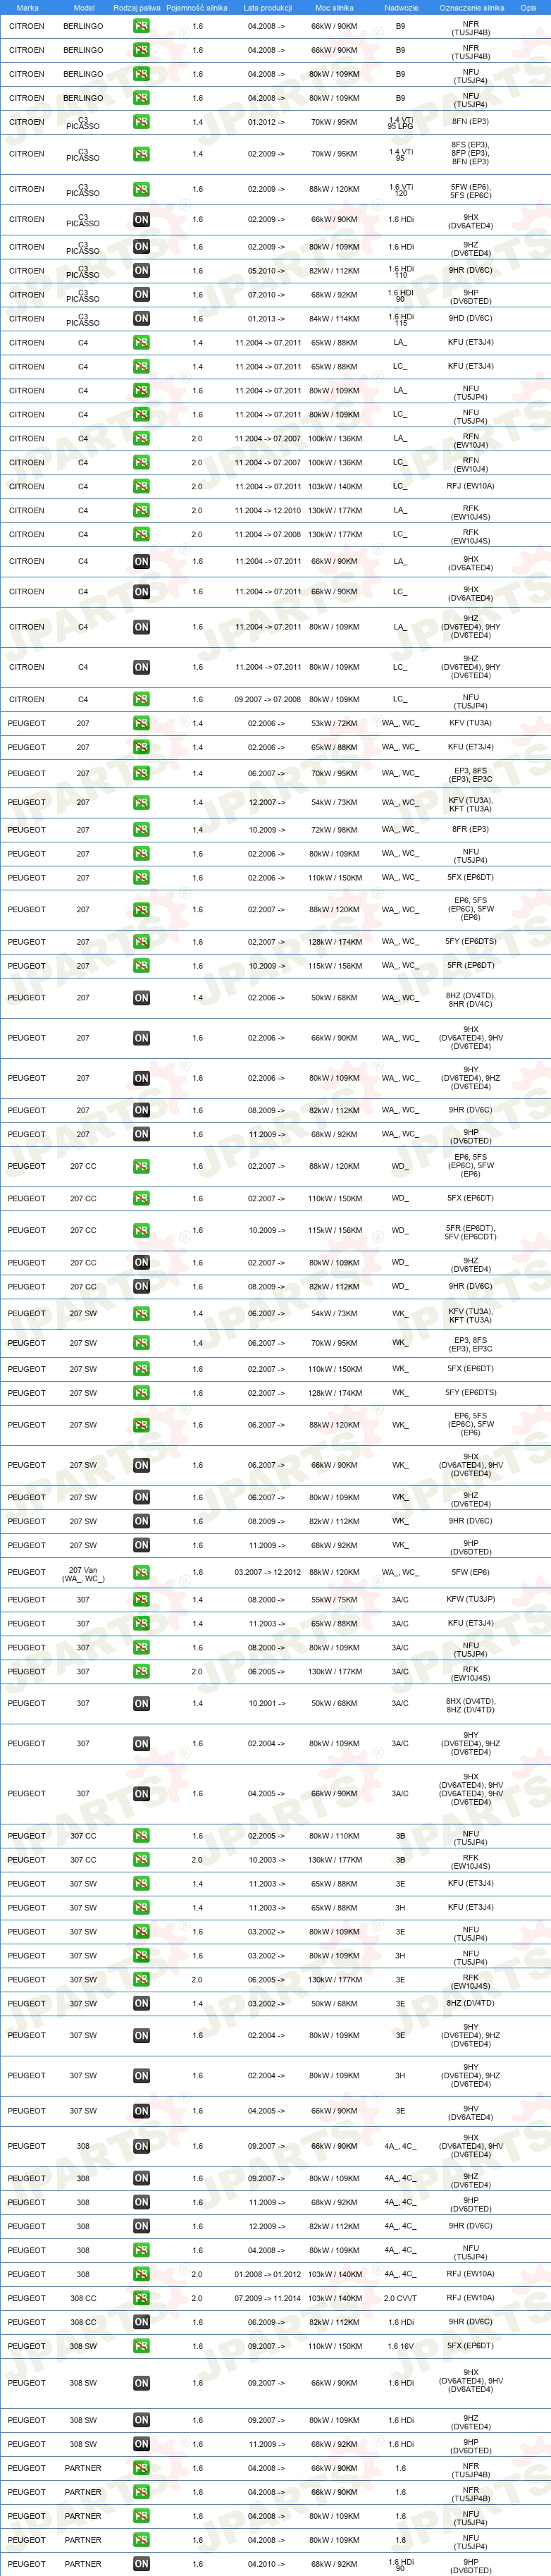
Task: Select production years 07.2009 -> 11.2014
Action: pos(268,2299)
